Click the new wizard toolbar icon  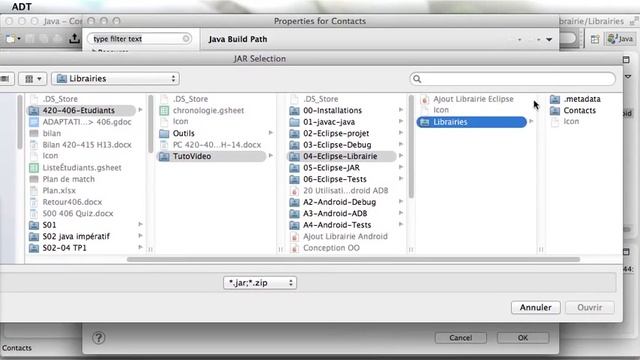(x=11, y=39)
